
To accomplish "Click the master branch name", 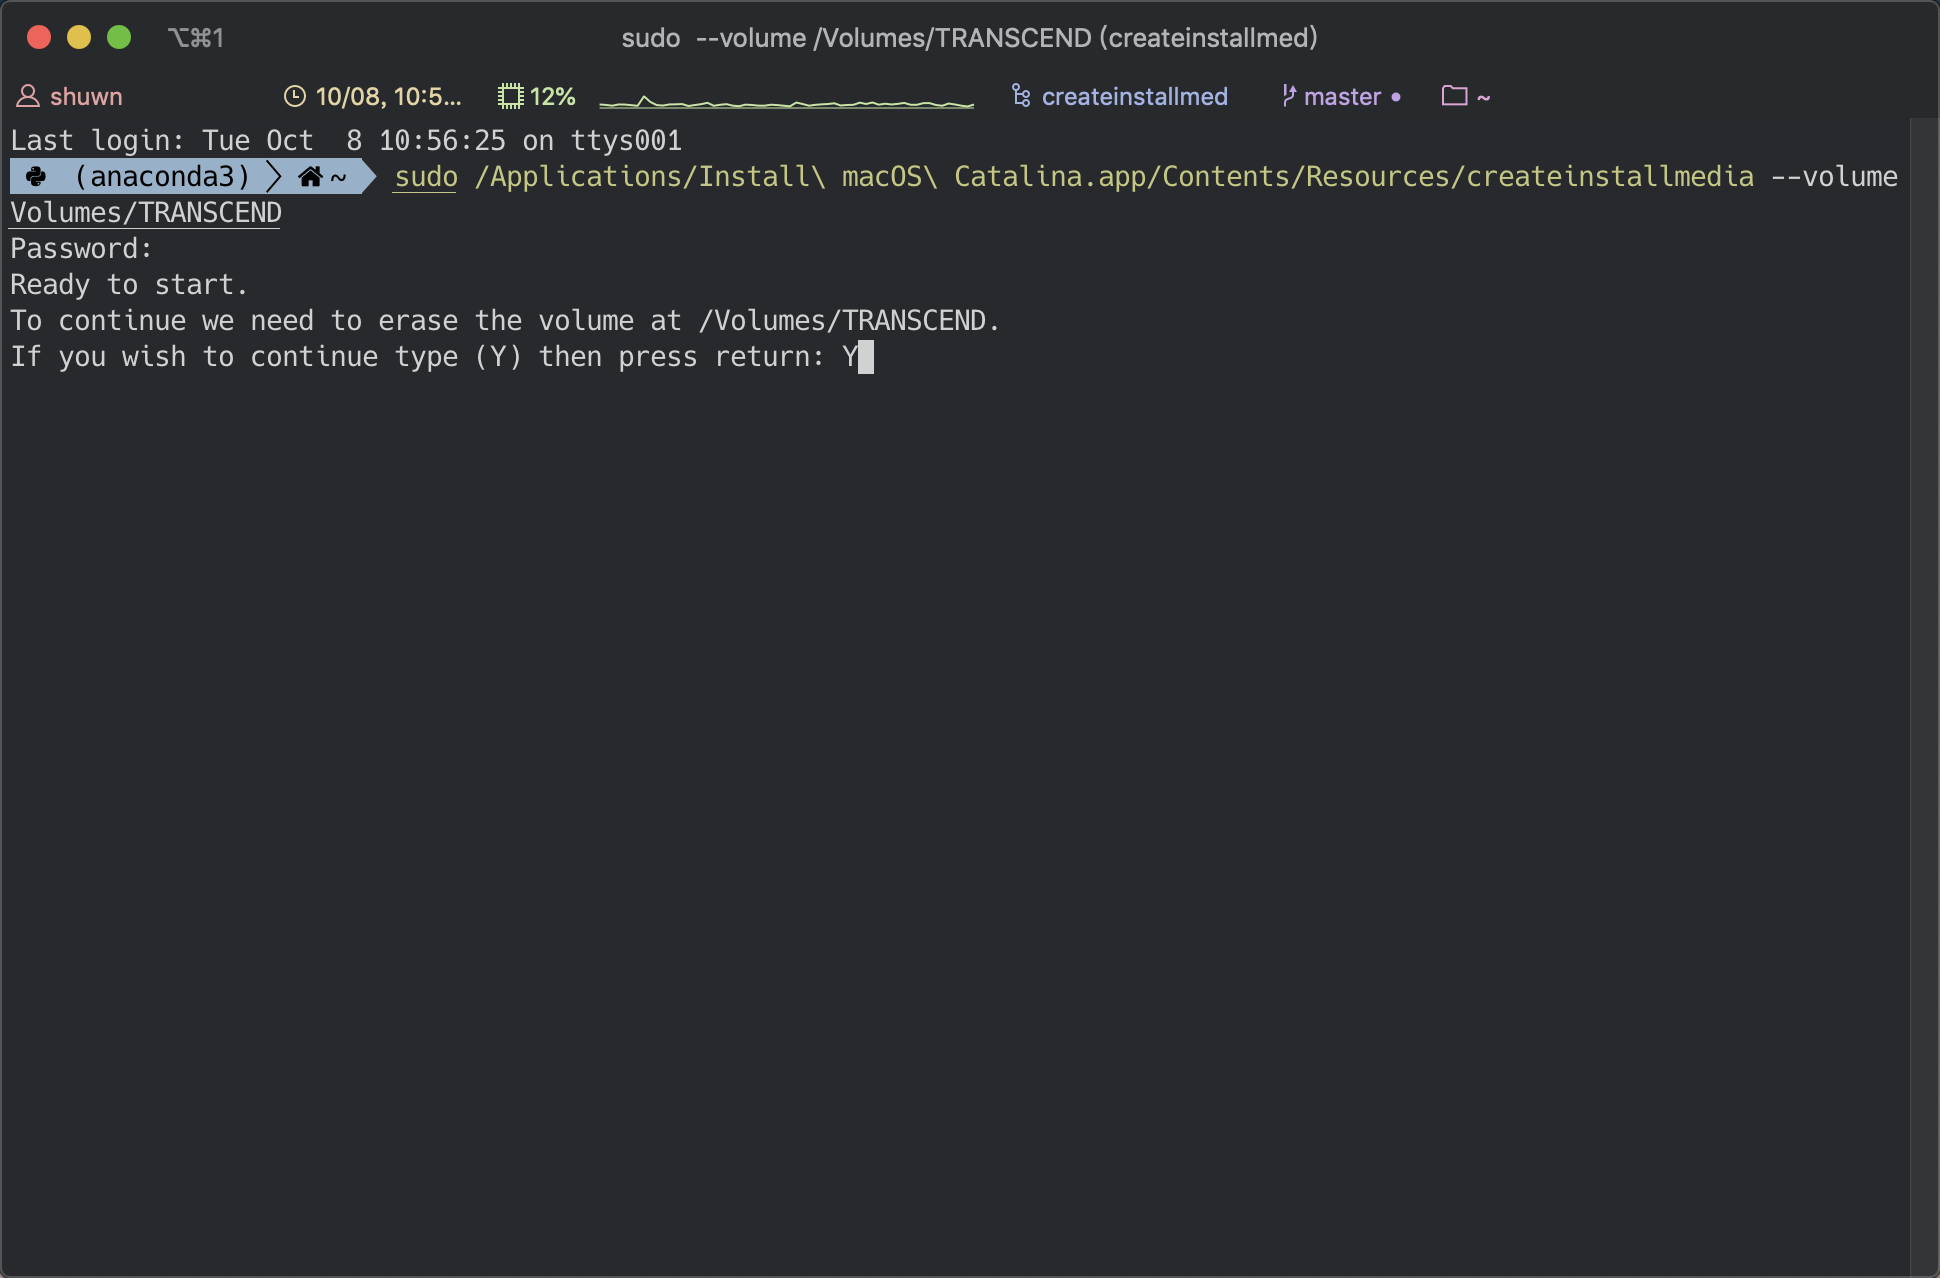I will (1342, 97).
